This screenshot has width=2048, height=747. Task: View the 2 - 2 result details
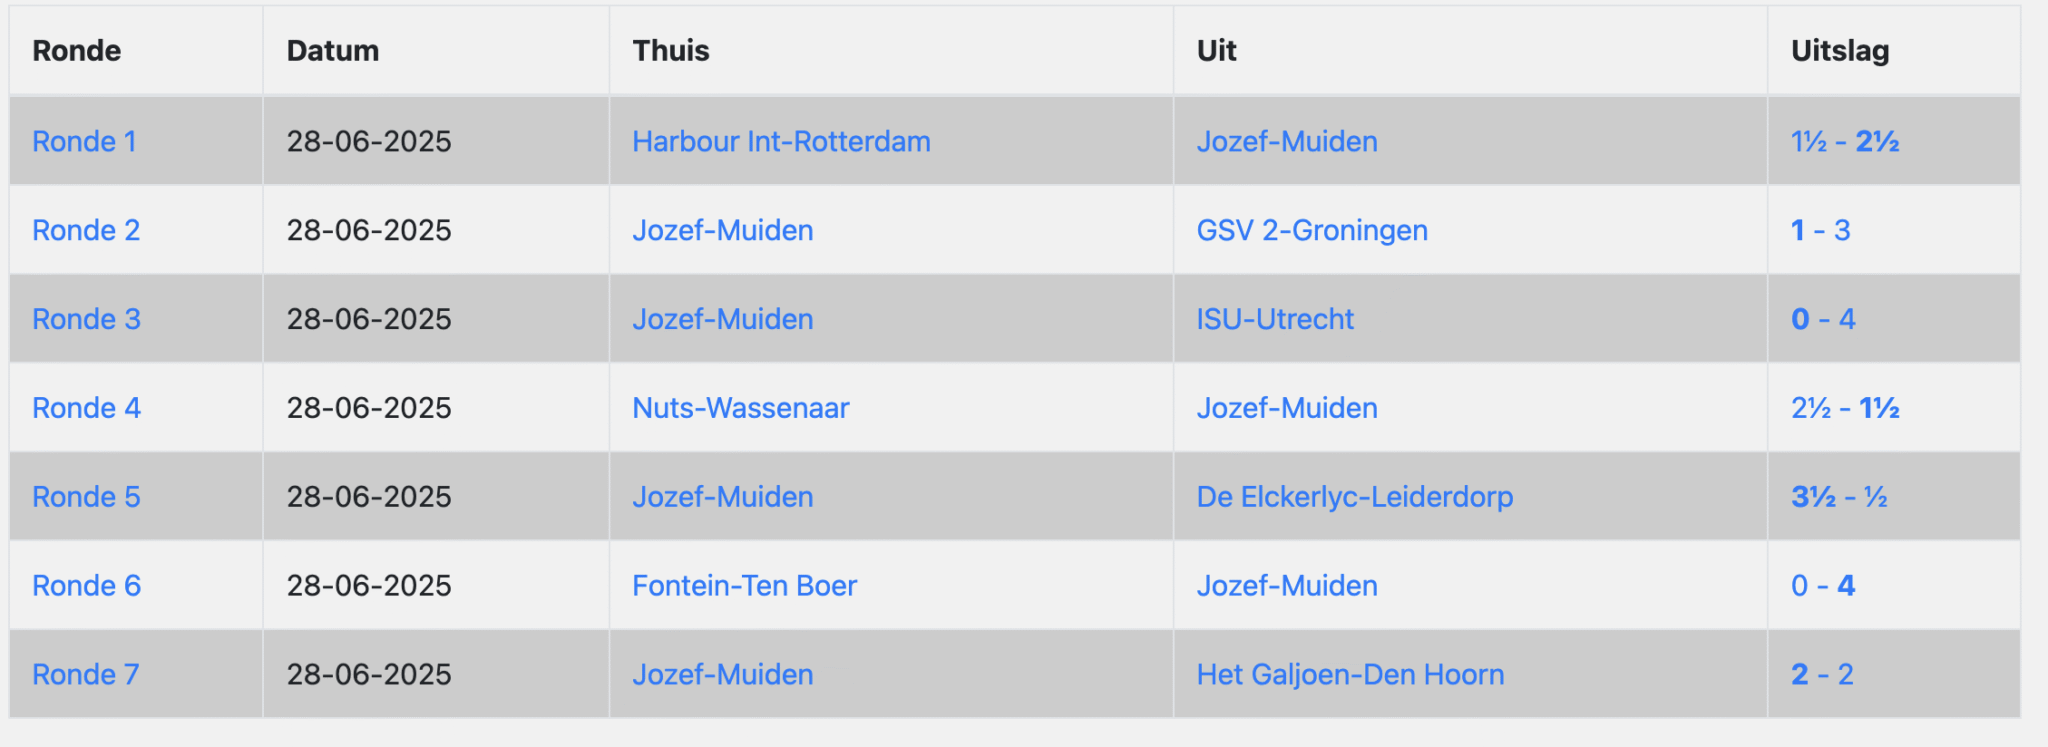(x=1822, y=675)
